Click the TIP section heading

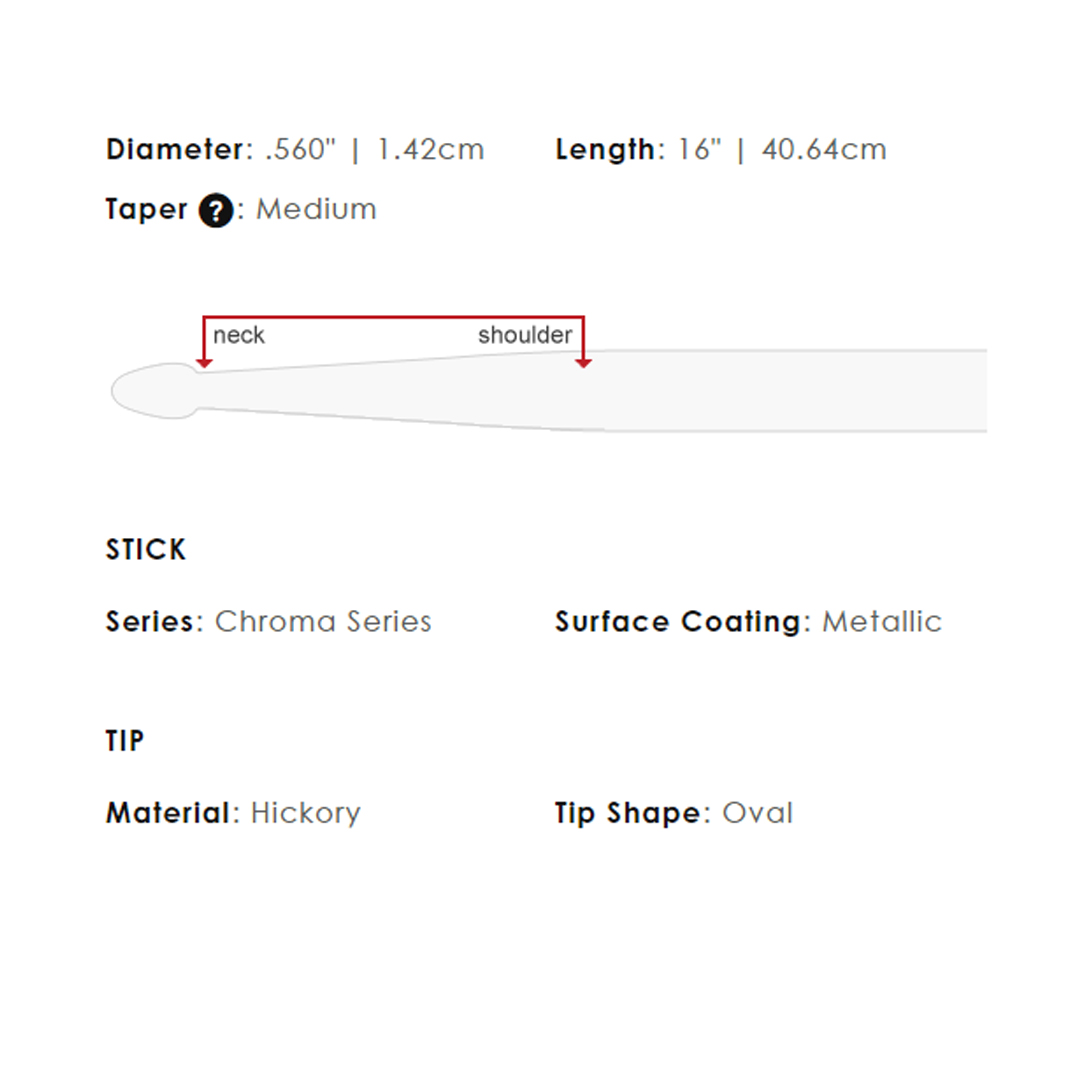click(x=125, y=741)
